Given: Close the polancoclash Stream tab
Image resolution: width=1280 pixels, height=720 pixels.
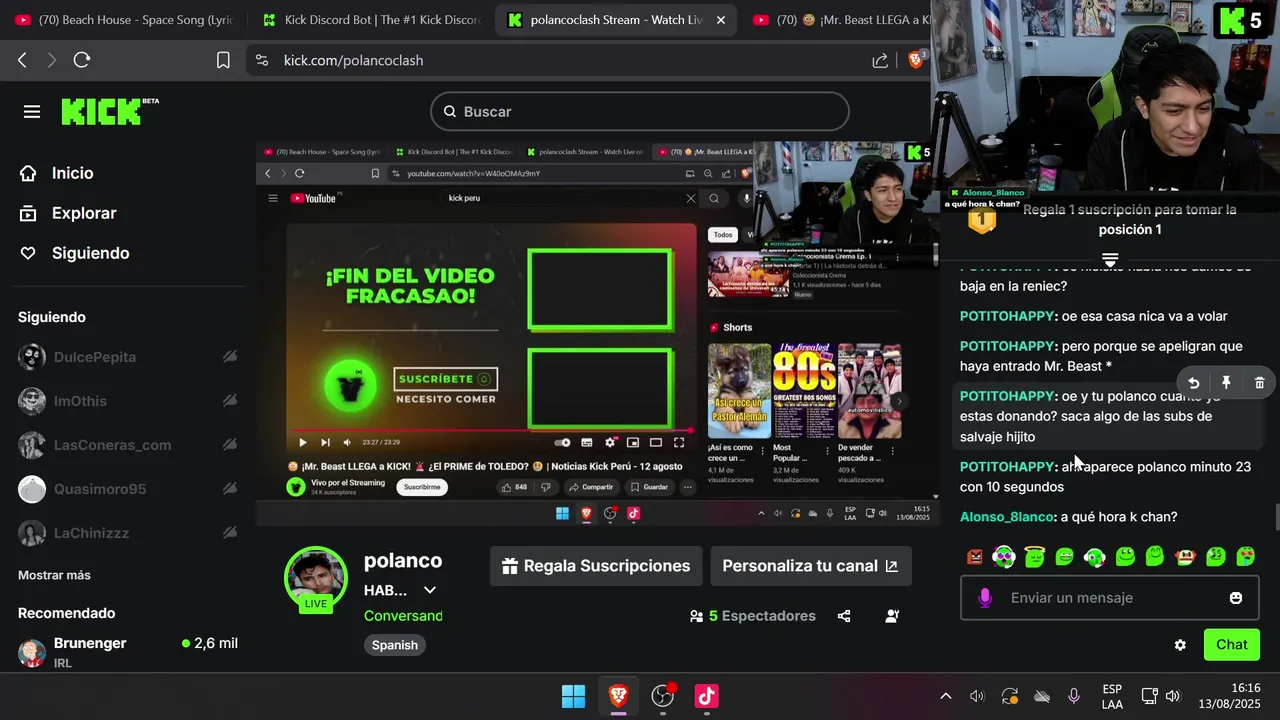Looking at the screenshot, I should 721,20.
